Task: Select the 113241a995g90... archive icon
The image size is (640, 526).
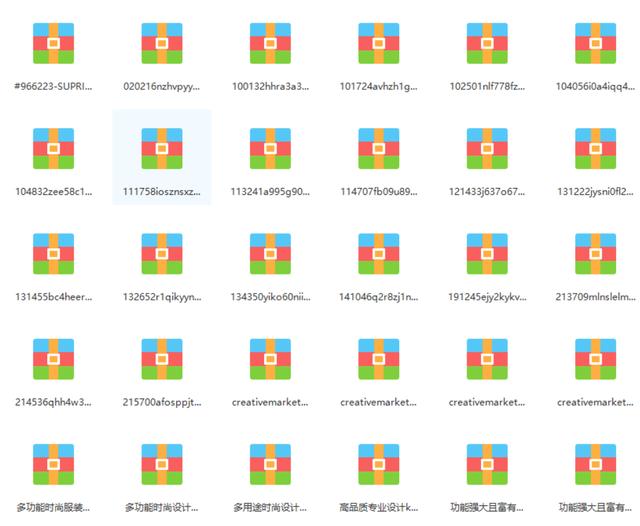Action: tap(270, 149)
